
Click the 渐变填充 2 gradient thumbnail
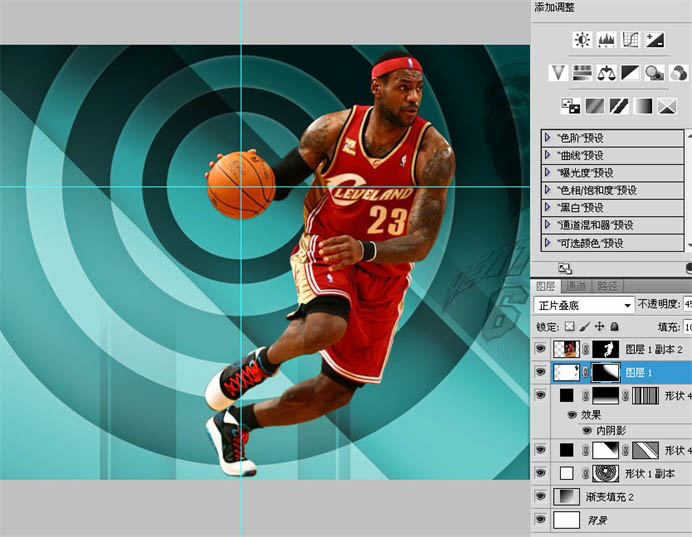[x=566, y=497]
